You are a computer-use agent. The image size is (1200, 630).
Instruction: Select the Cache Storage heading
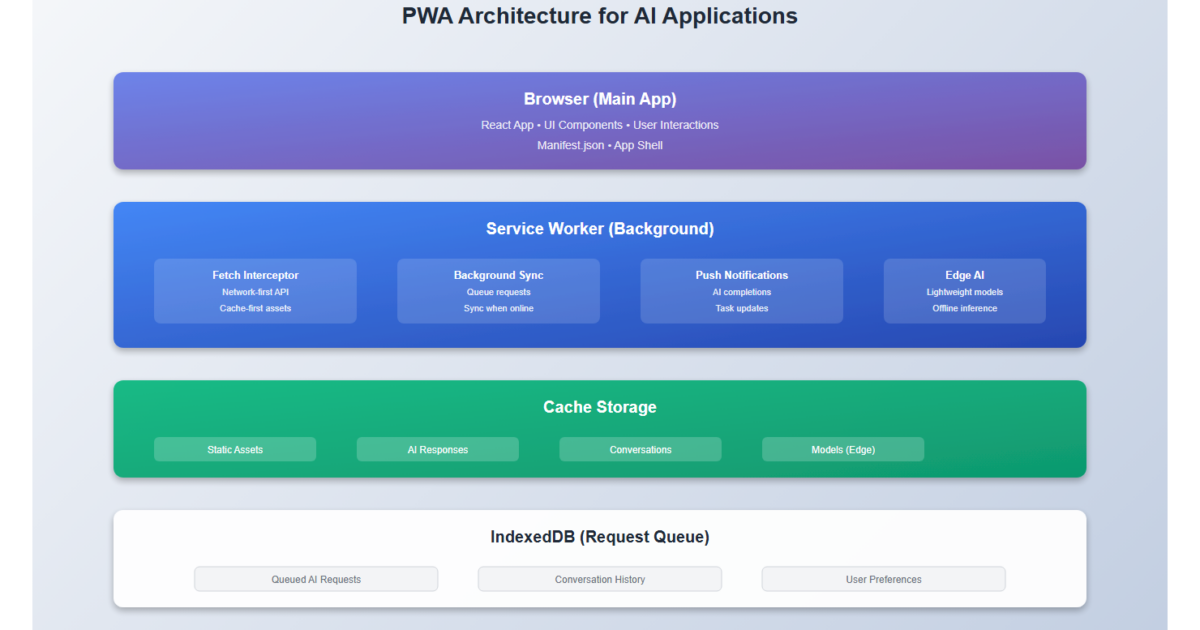[600, 407]
